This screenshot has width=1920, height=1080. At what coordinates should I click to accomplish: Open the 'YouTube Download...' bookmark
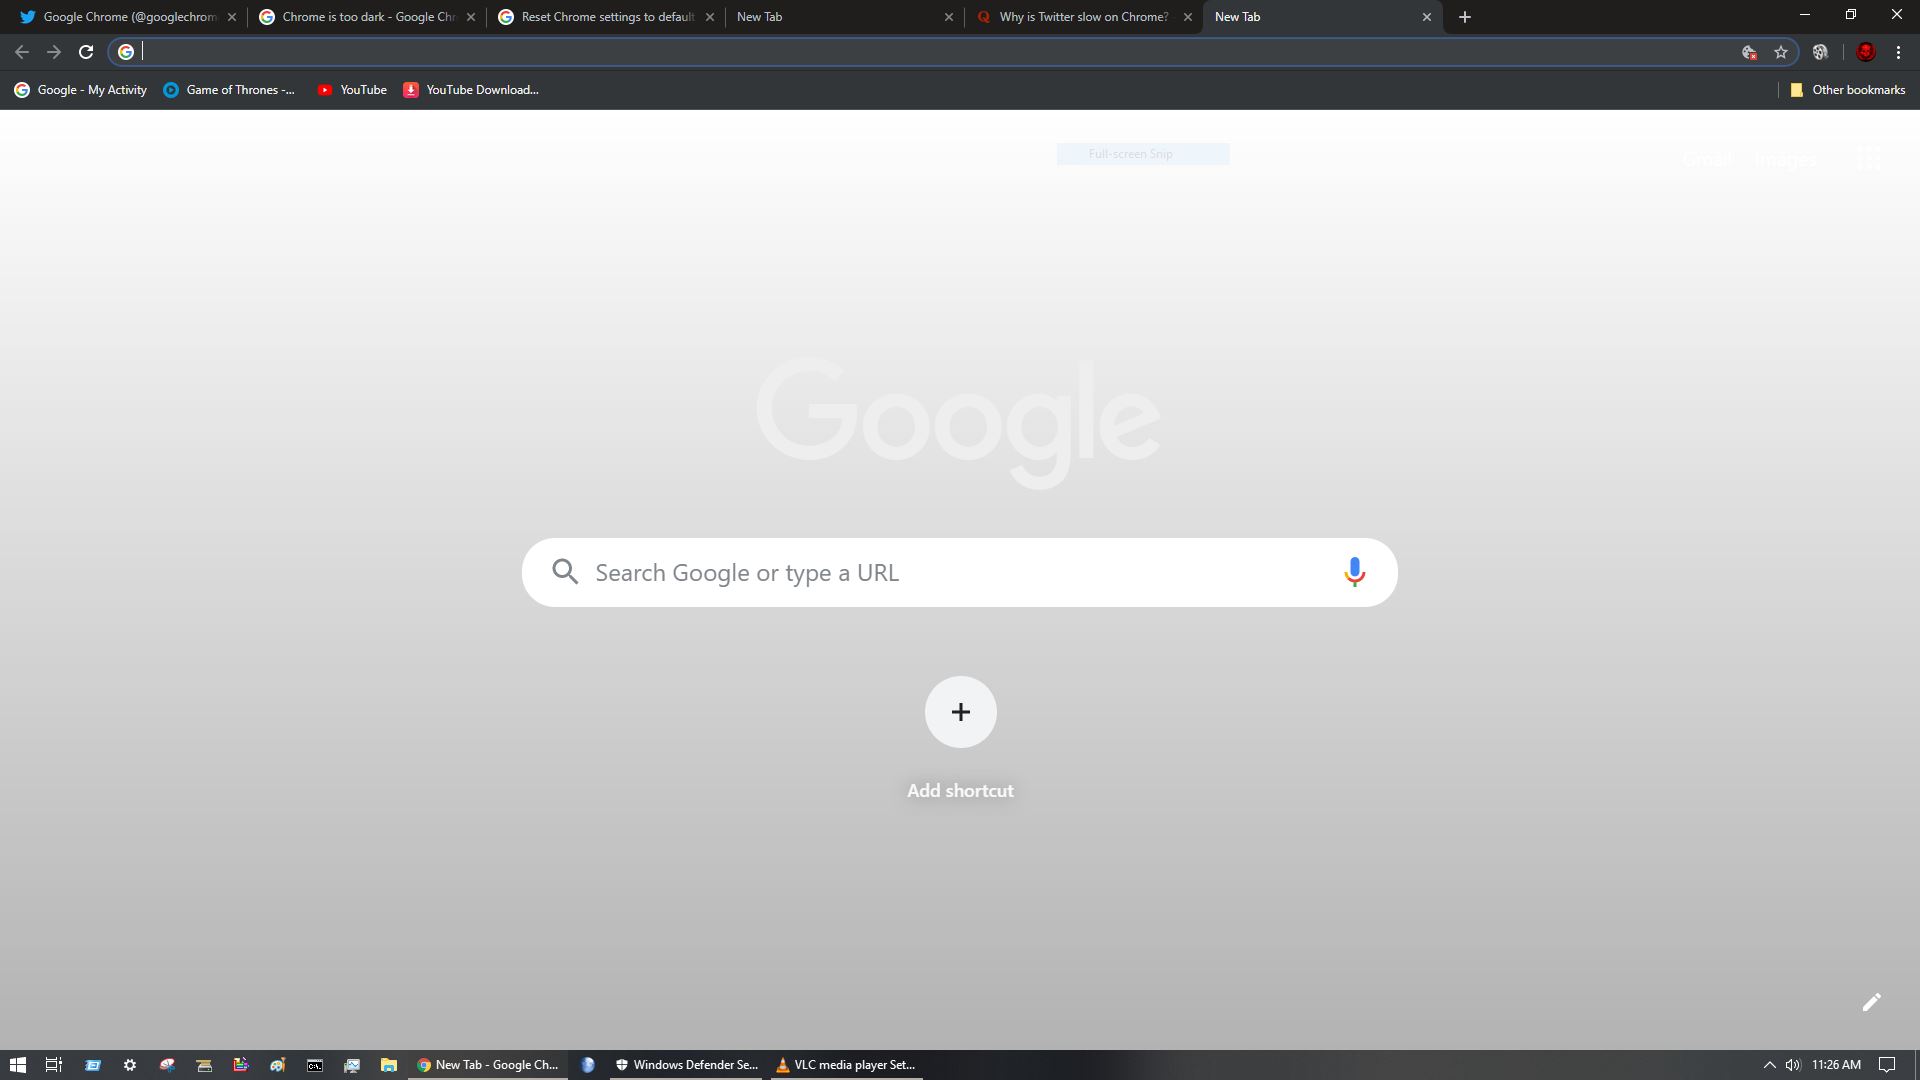[471, 90]
